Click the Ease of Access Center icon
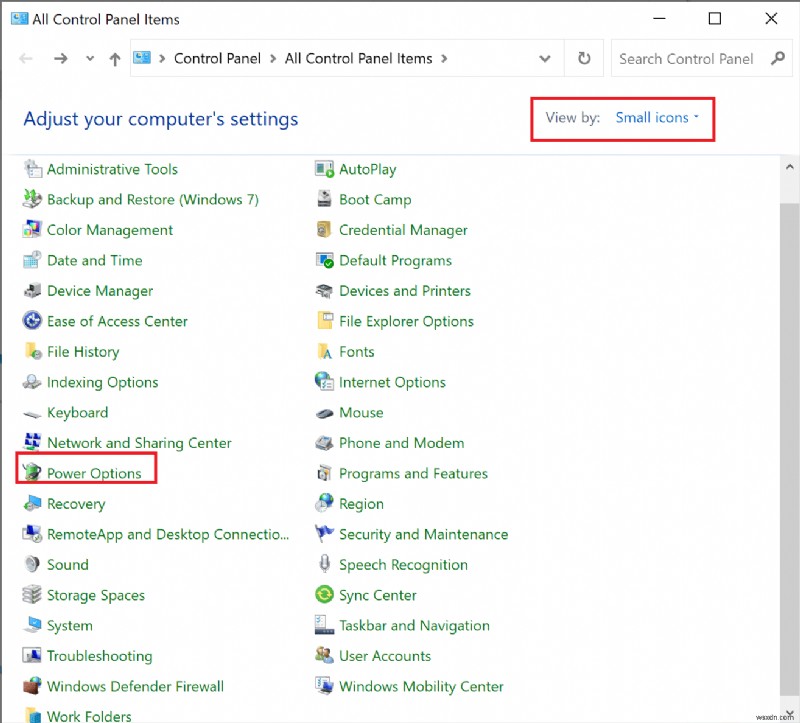 tap(32, 321)
